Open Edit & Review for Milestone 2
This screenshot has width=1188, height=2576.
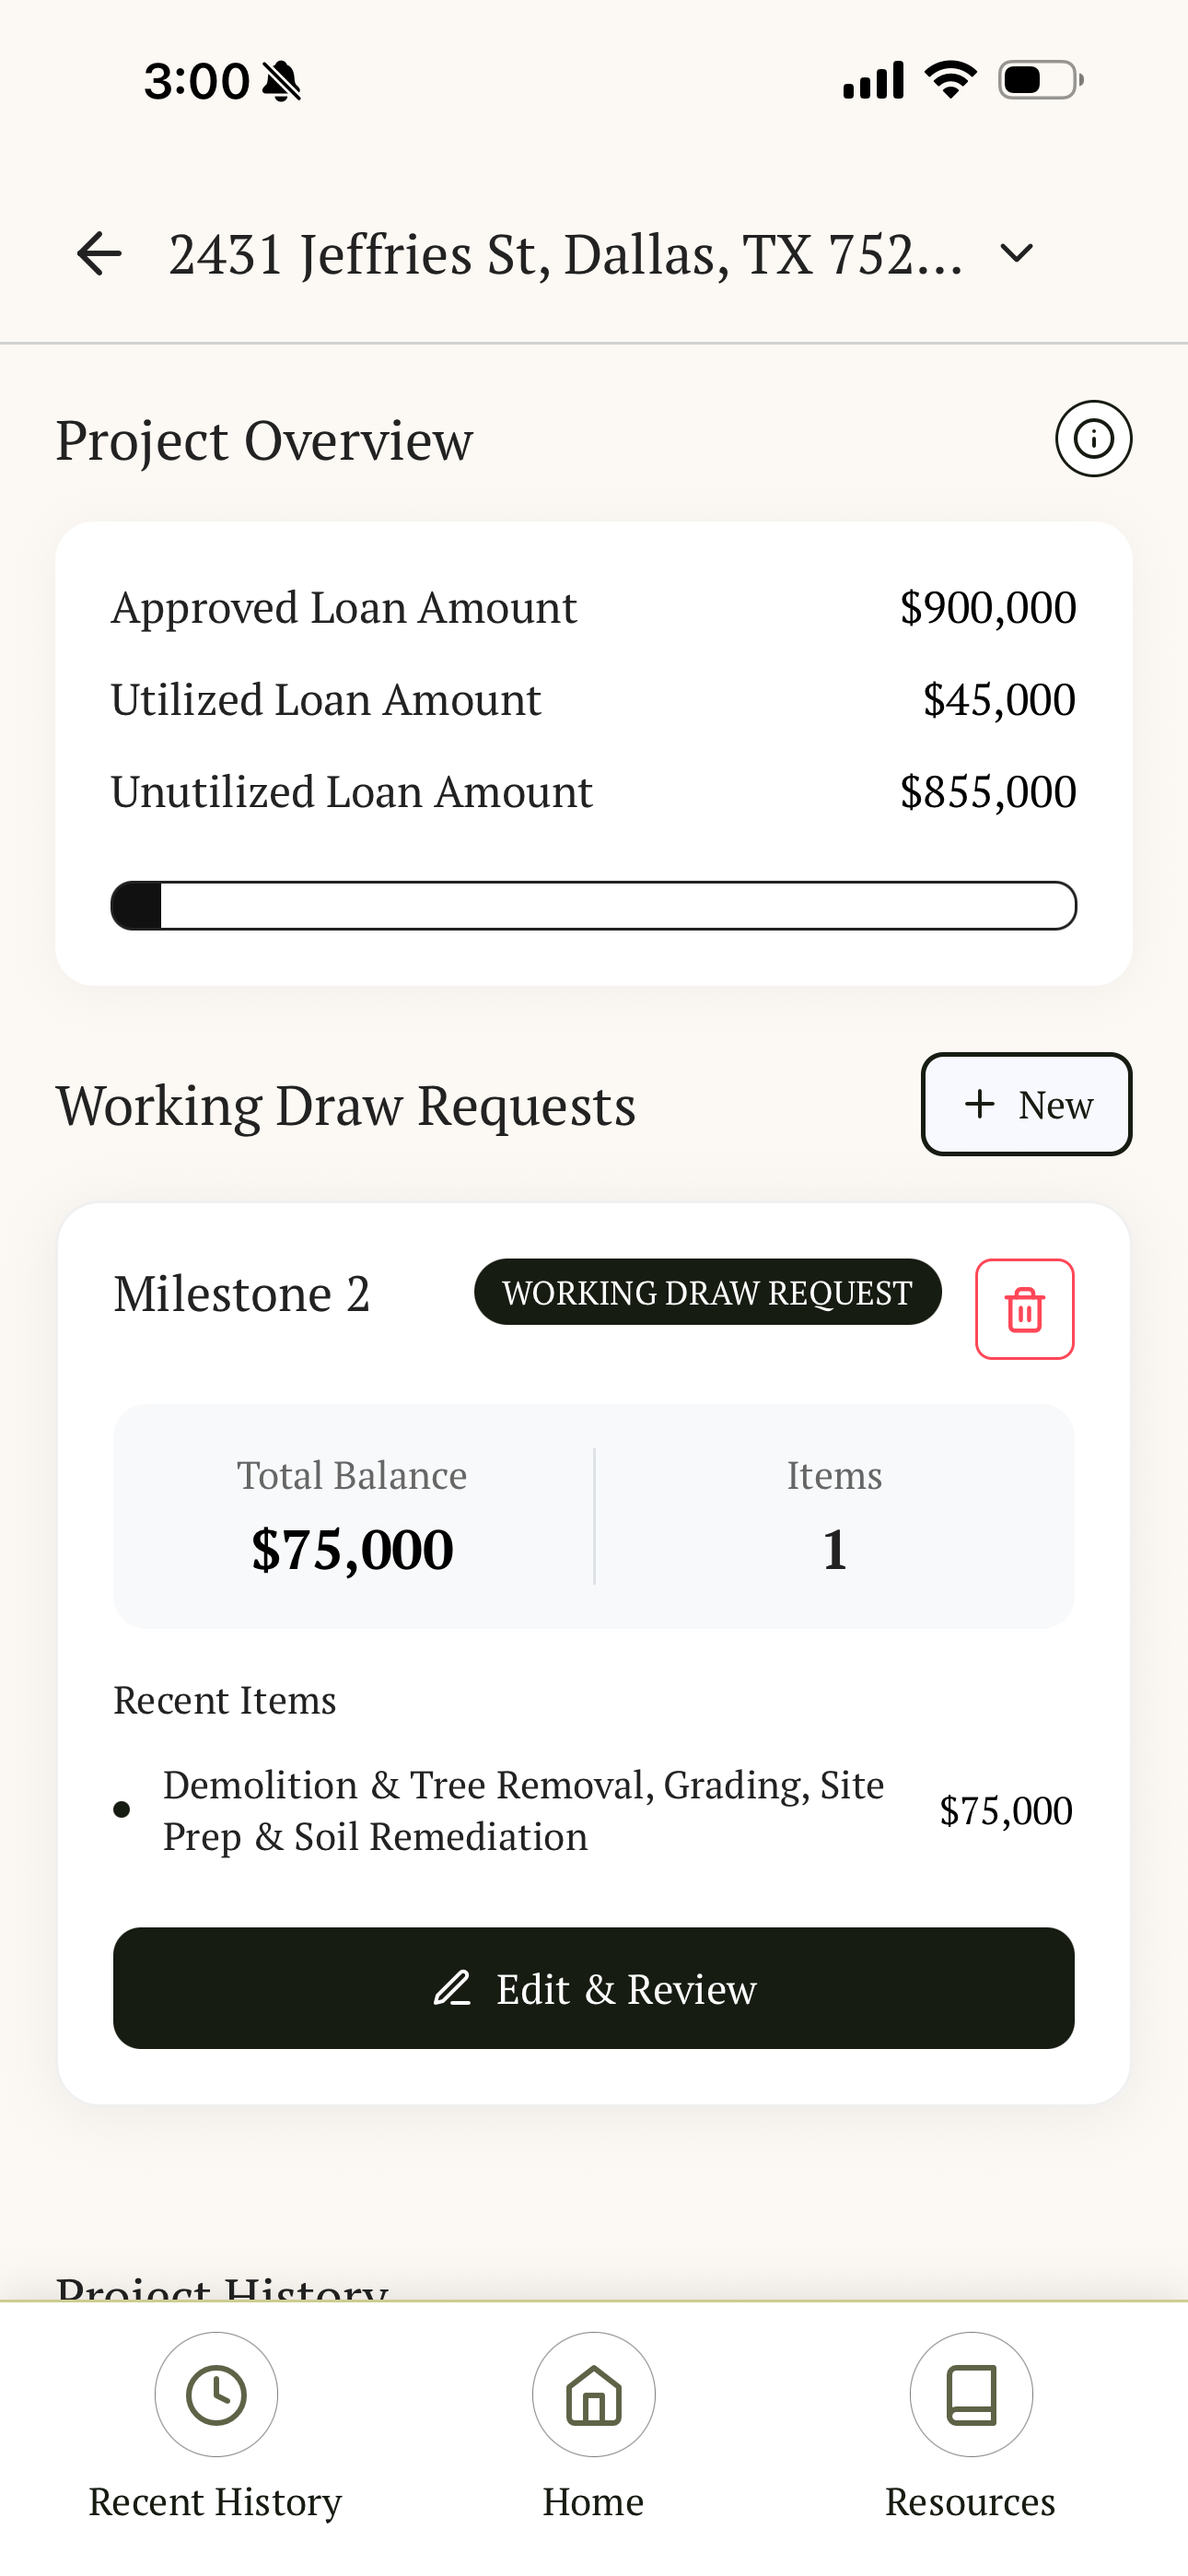pyautogui.click(x=594, y=1988)
